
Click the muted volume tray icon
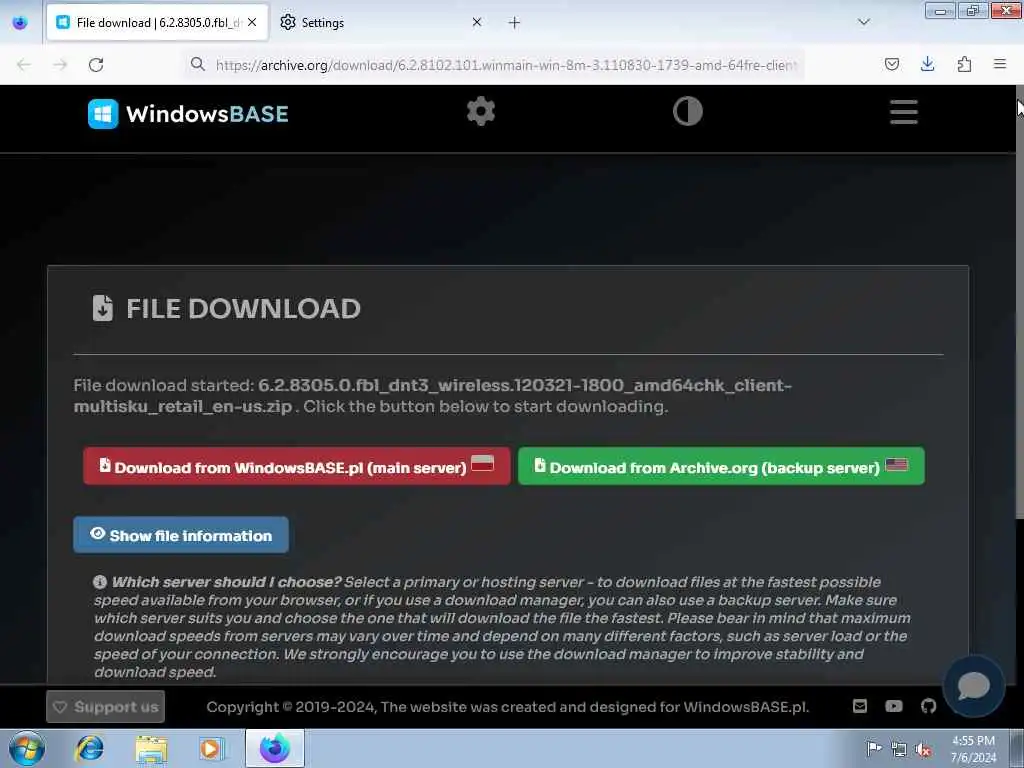pos(923,749)
